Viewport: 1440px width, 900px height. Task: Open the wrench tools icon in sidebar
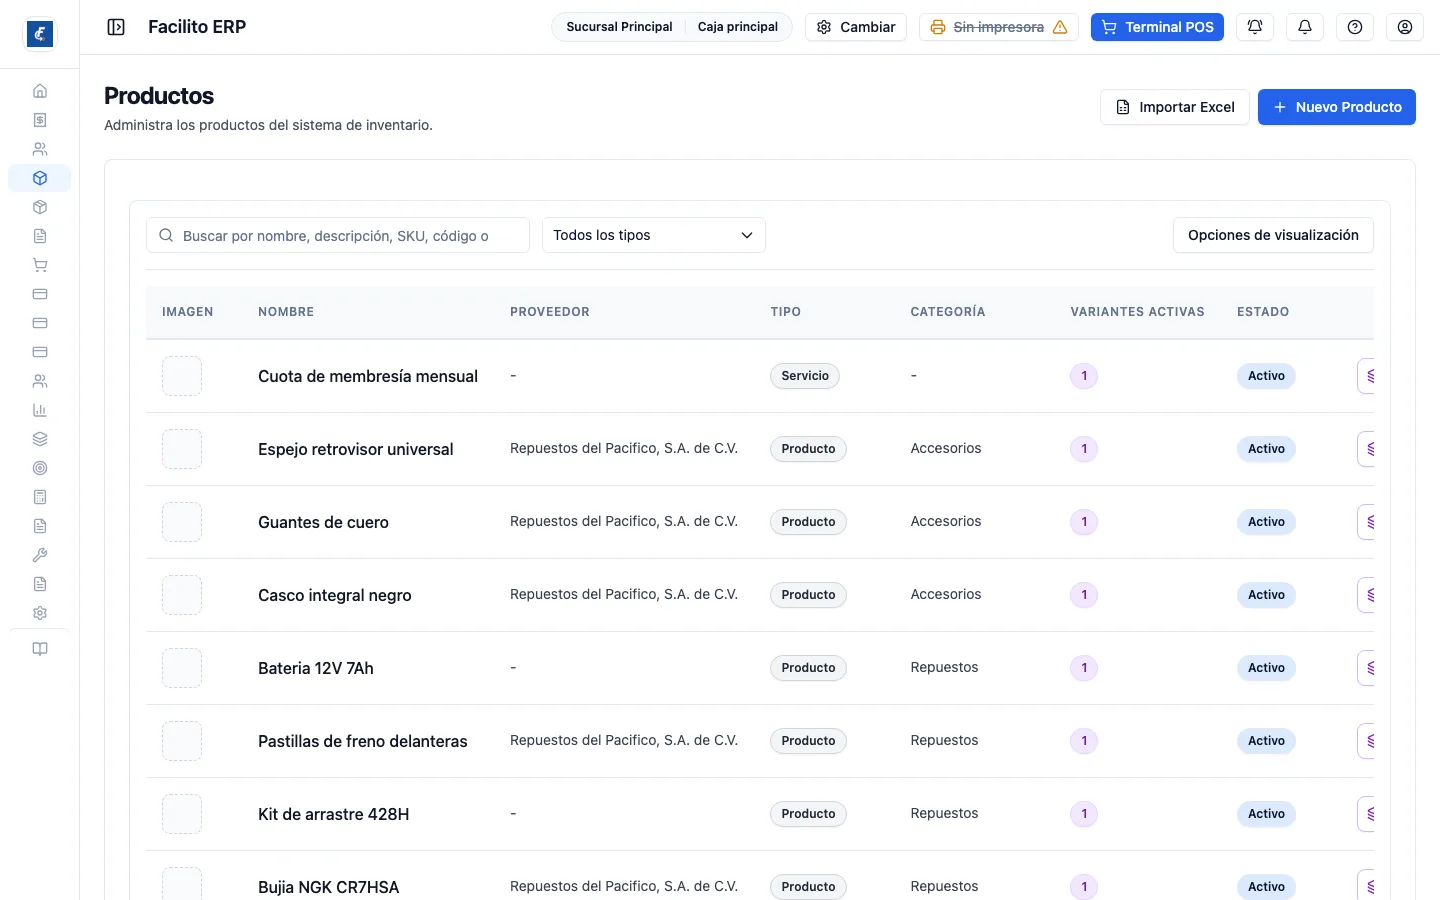(x=40, y=555)
